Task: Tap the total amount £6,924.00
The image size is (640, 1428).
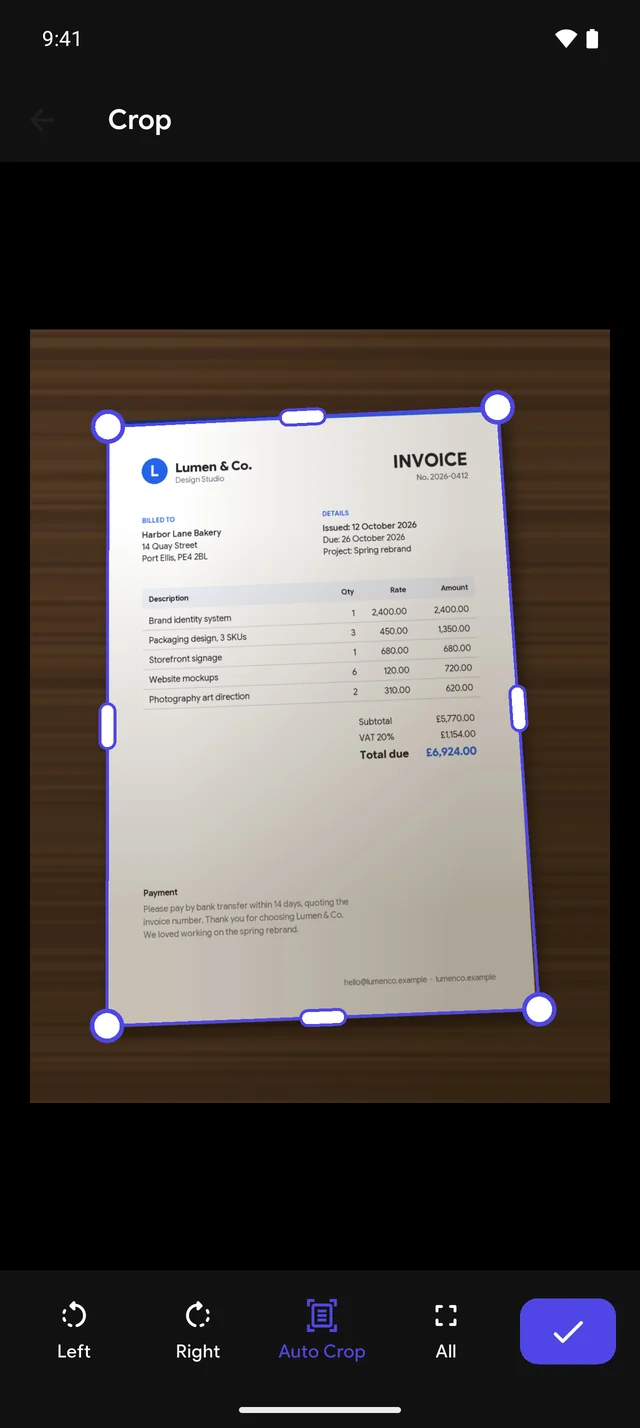Action: click(451, 752)
